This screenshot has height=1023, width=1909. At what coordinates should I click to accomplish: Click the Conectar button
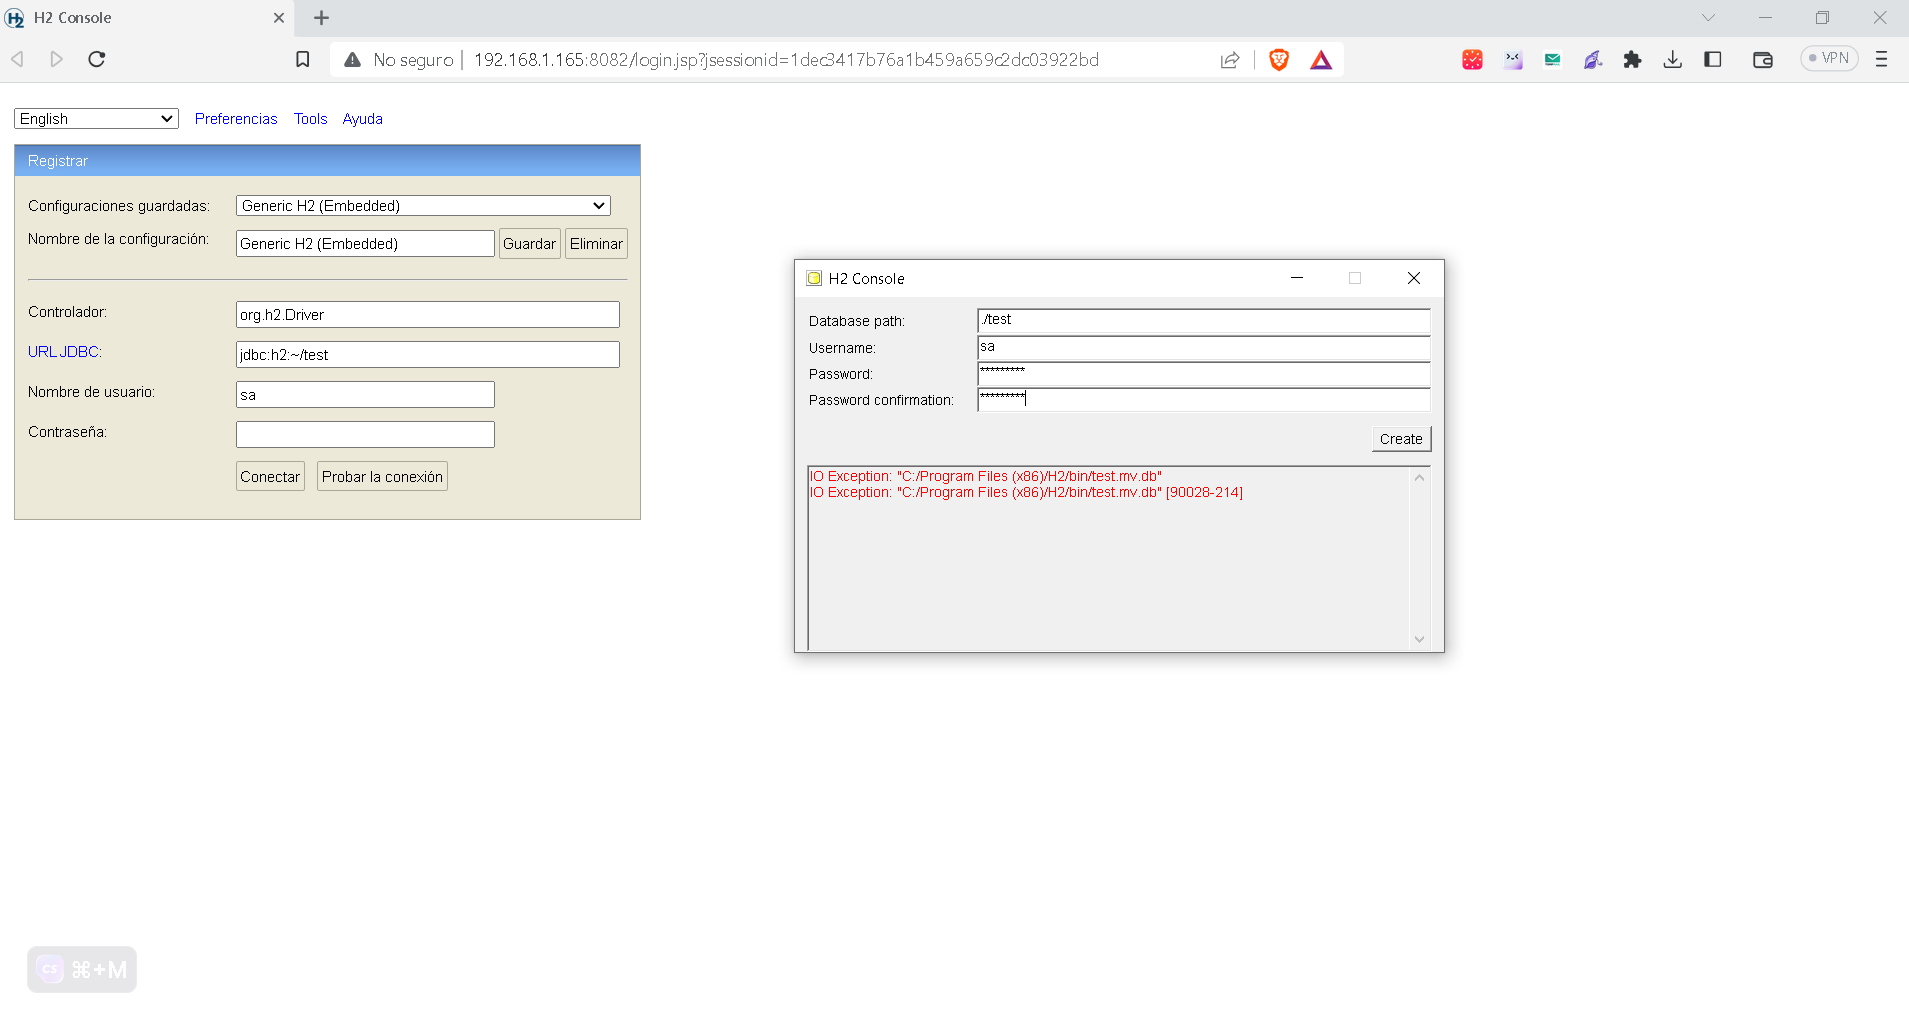[x=270, y=477]
